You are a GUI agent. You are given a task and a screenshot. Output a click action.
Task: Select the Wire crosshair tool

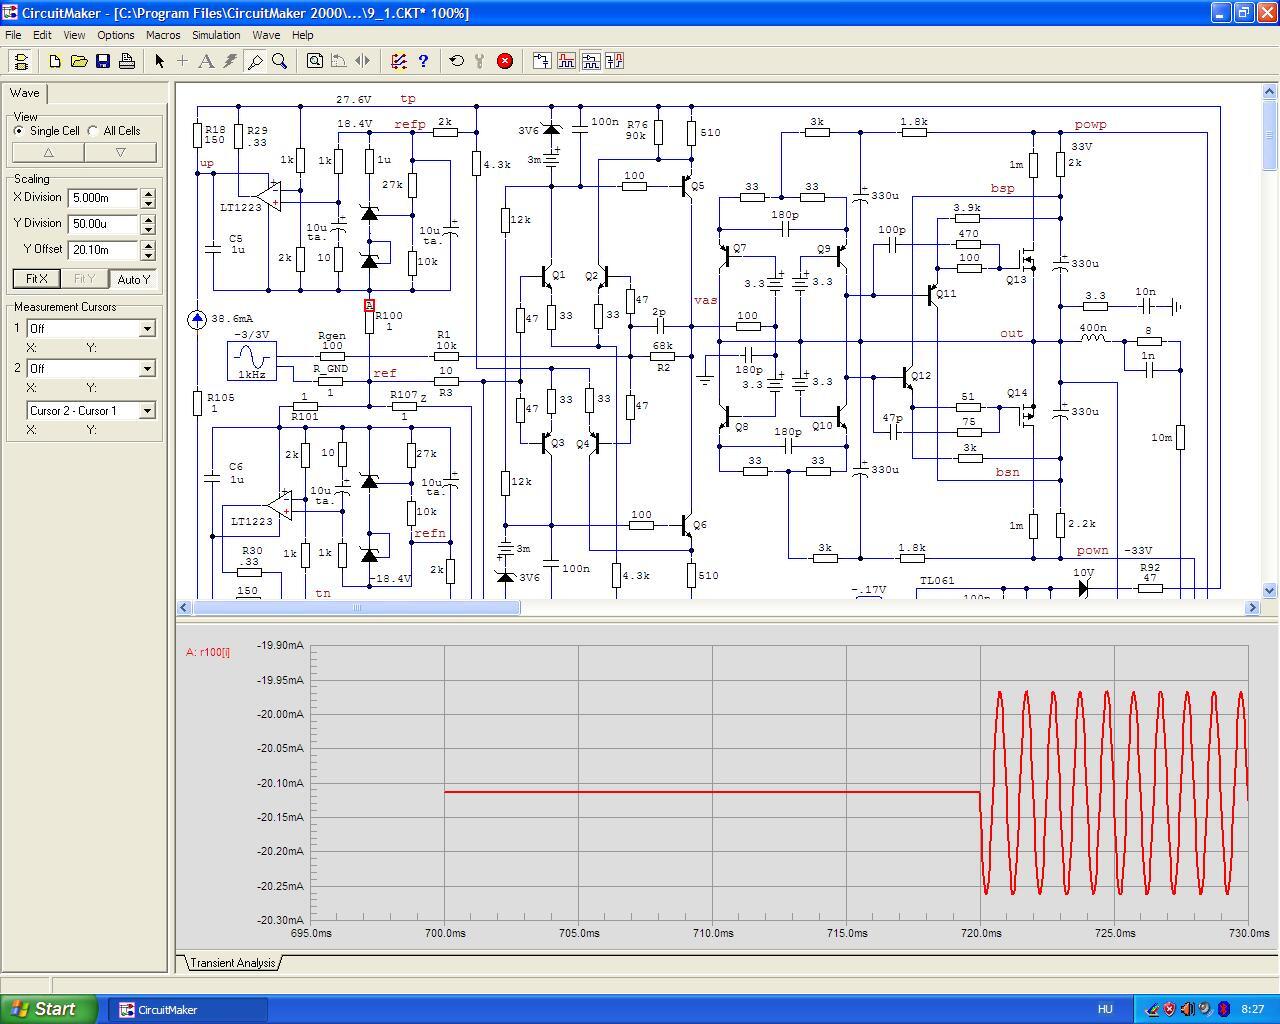(183, 61)
